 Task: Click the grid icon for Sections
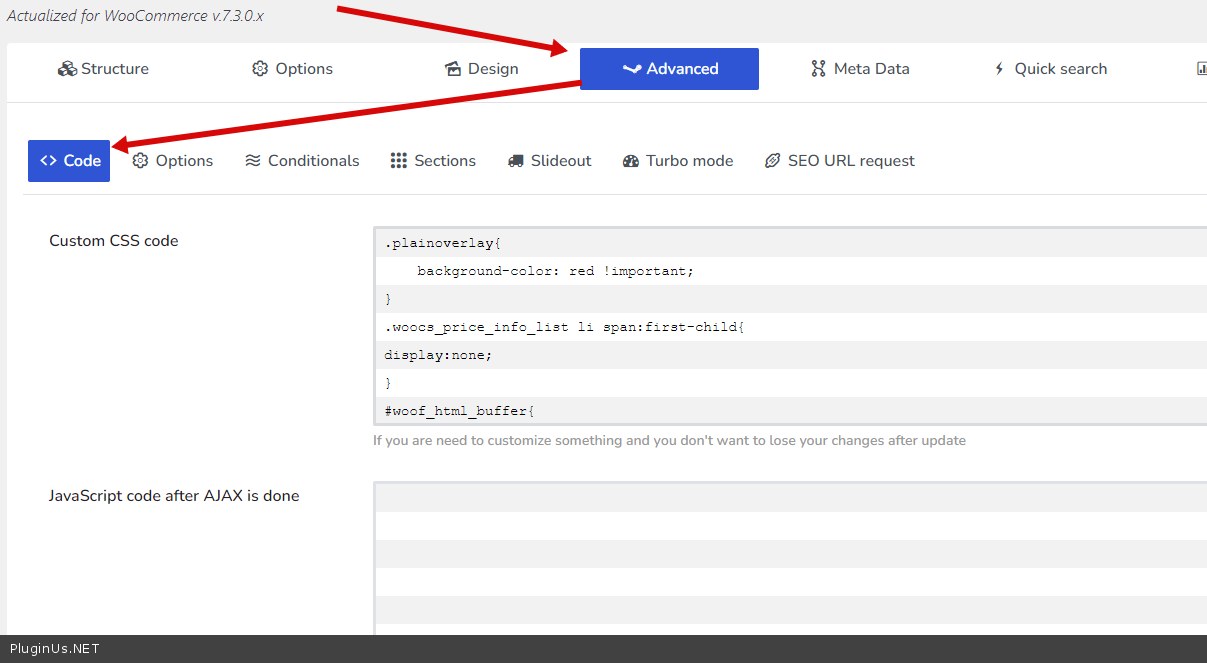(399, 161)
